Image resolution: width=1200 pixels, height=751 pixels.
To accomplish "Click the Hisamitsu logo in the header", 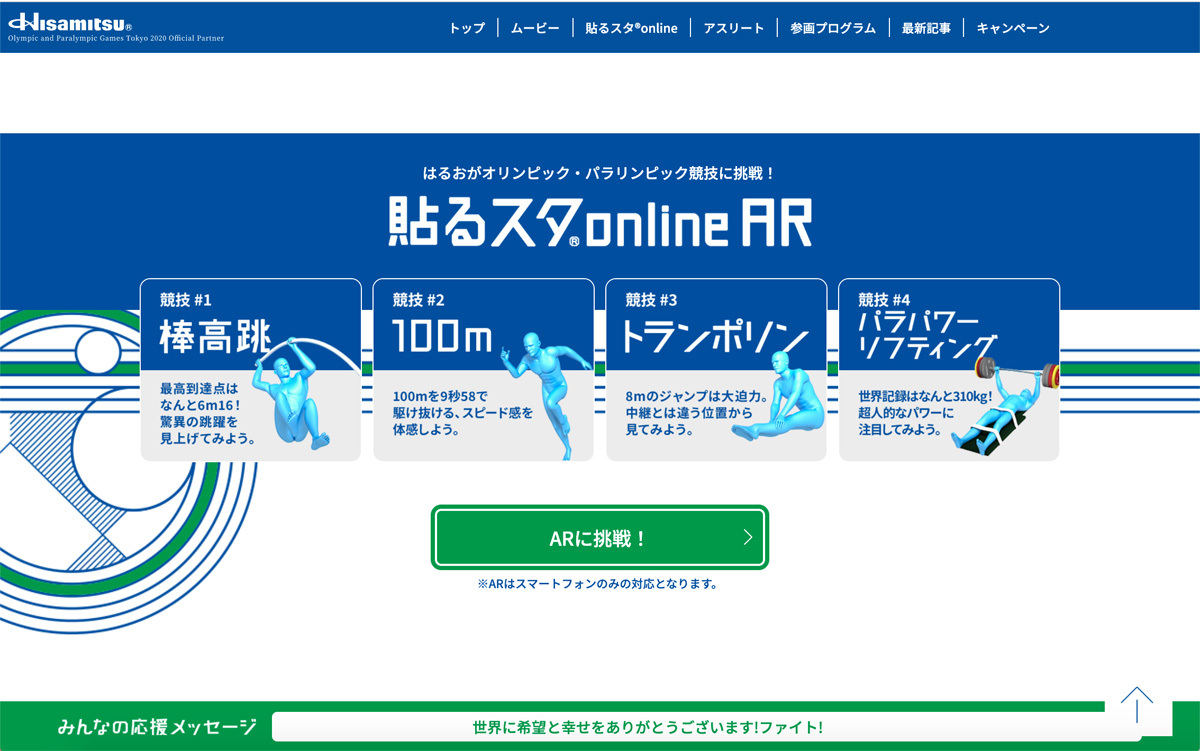I will (x=70, y=21).
